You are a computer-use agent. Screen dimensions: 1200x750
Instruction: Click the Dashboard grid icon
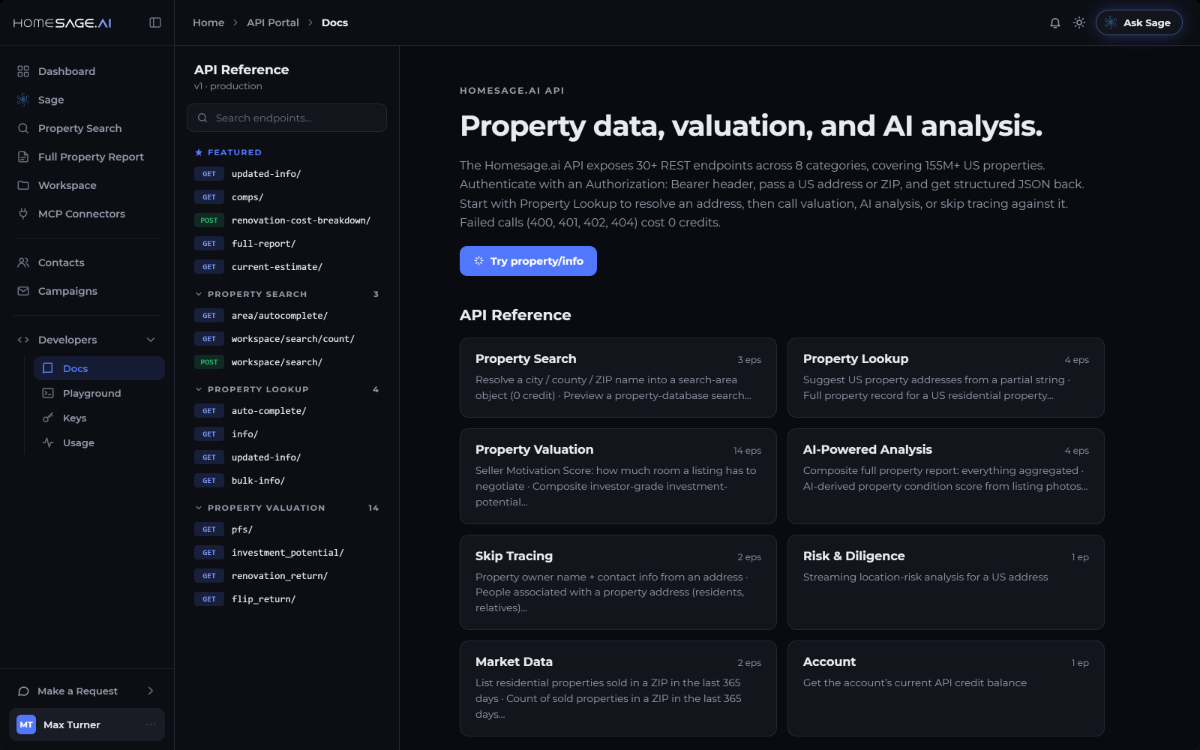click(23, 71)
